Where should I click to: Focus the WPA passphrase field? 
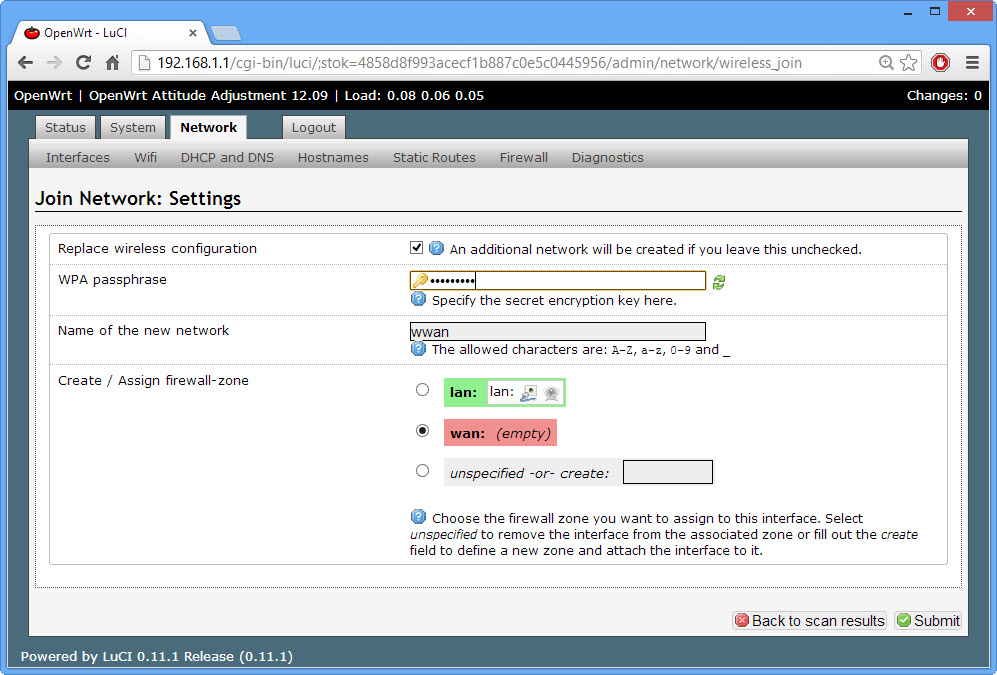pos(558,280)
